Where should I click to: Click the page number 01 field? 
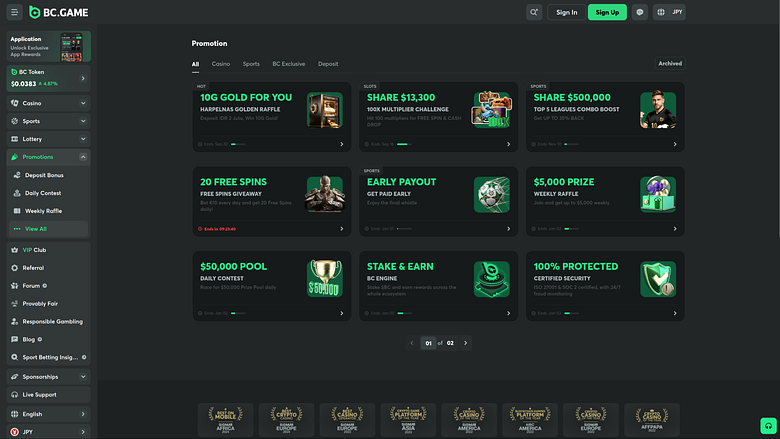428,343
